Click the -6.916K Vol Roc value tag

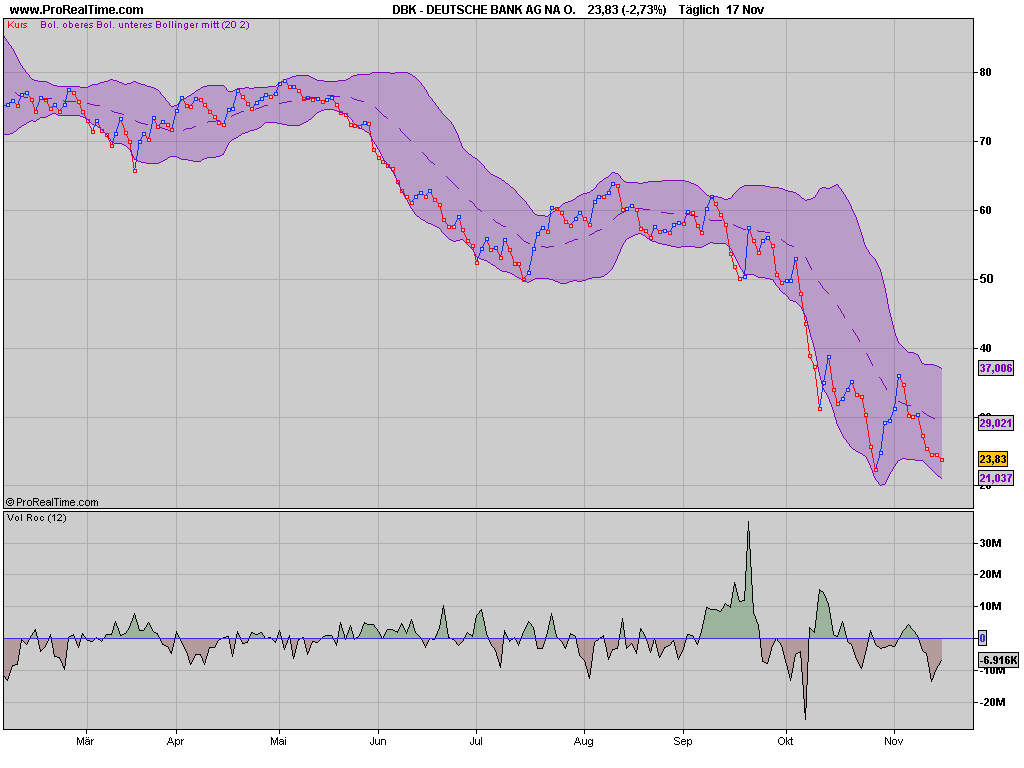pyautogui.click(x=999, y=660)
